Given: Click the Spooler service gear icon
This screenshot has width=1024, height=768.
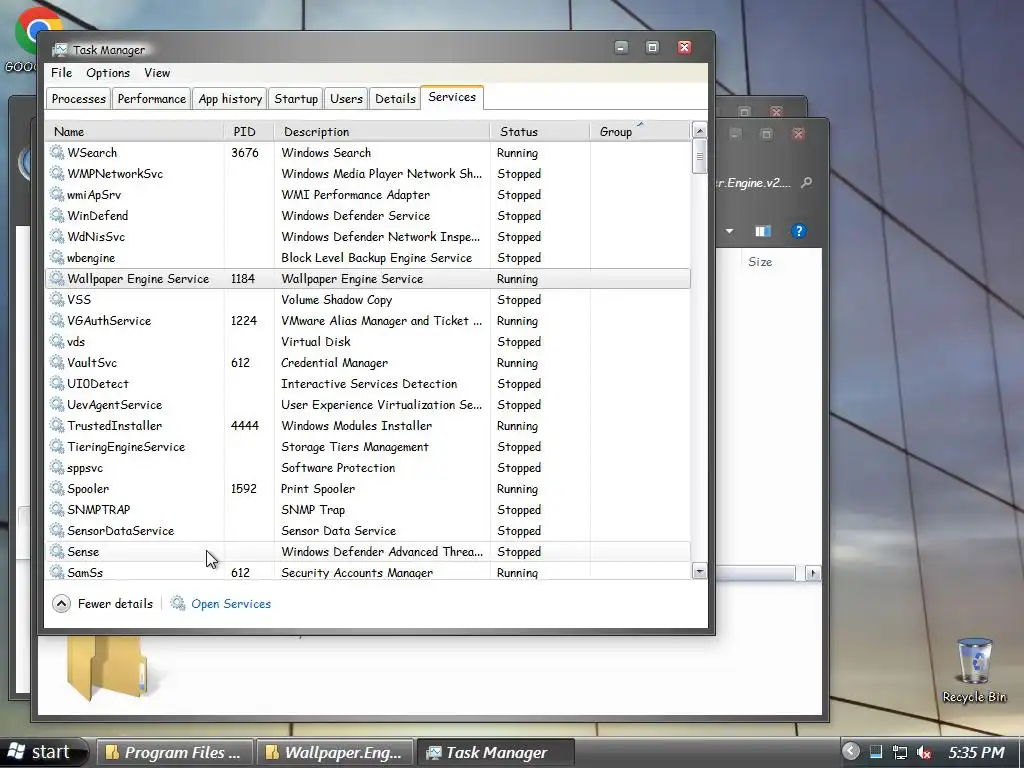Looking at the screenshot, I should click(x=57, y=488).
